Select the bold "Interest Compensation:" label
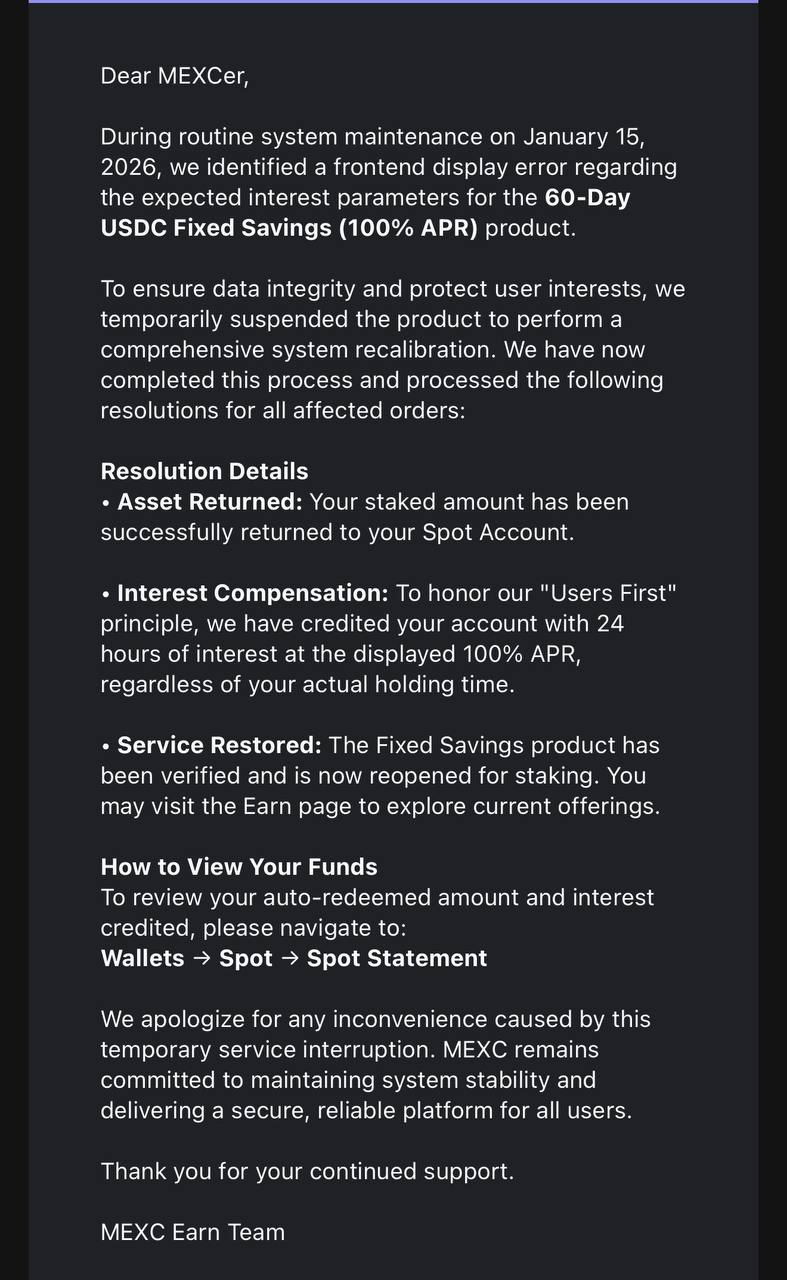 point(252,593)
